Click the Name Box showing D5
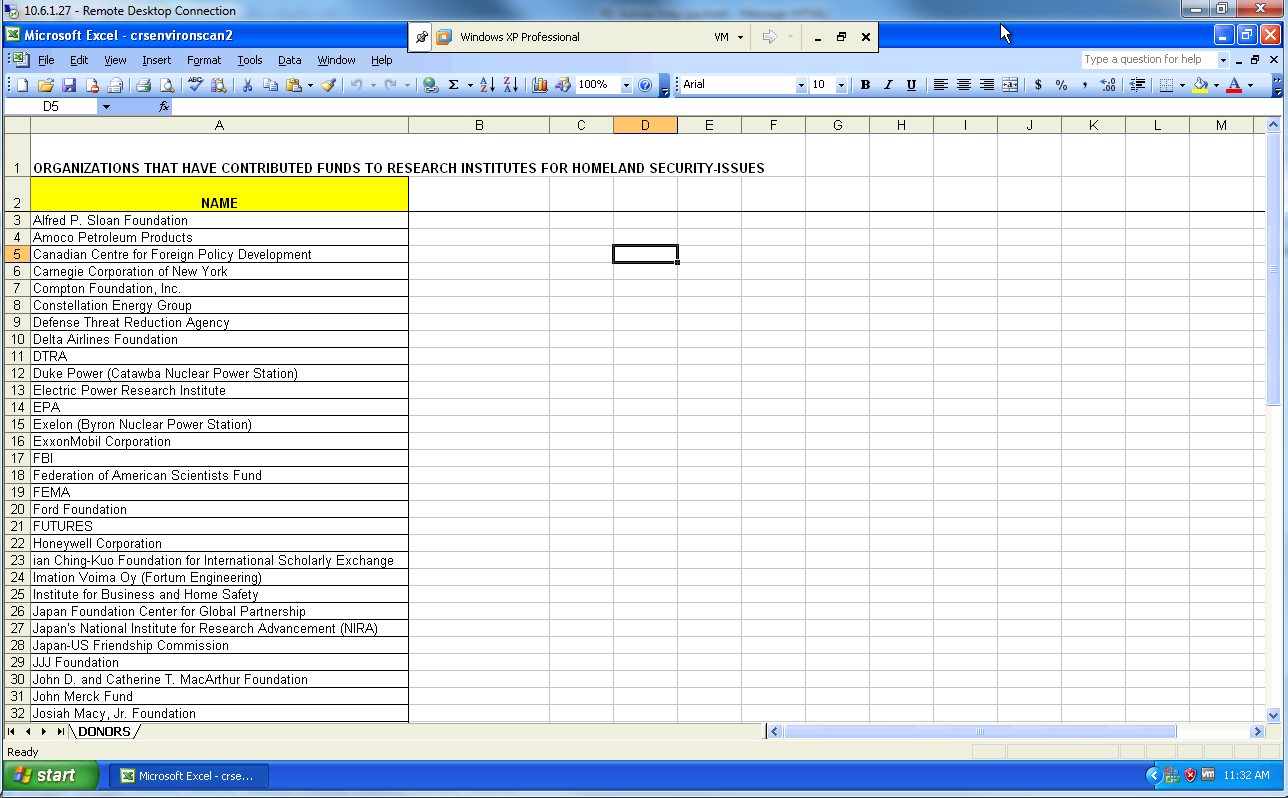Viewport: 1288px width, 798px height. (52, 106)
